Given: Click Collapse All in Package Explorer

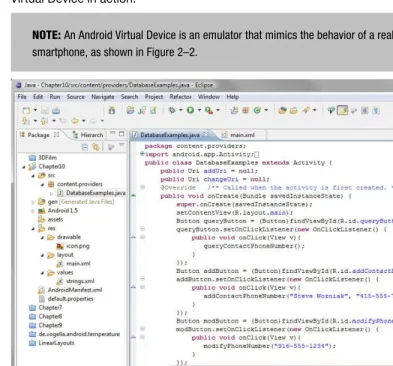Looking at the screenshot, I should pos(85,147).
